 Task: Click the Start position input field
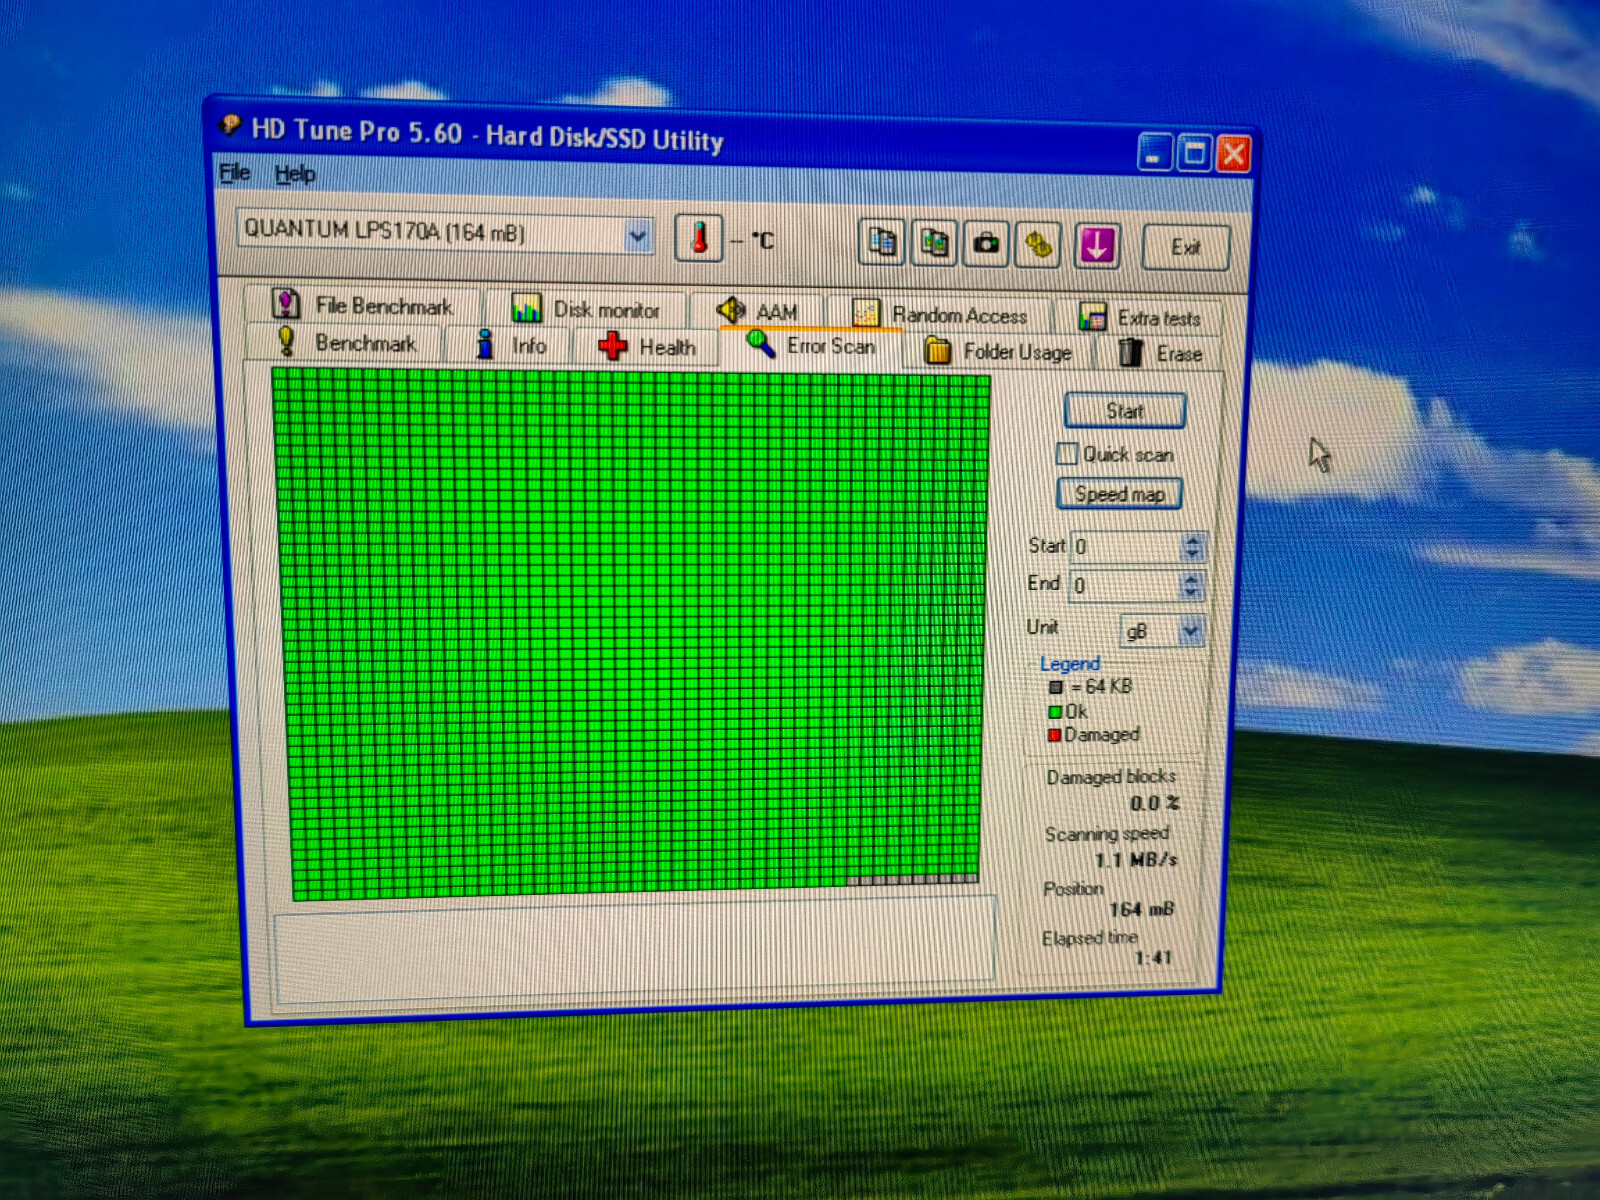[x=1126, y=546]
